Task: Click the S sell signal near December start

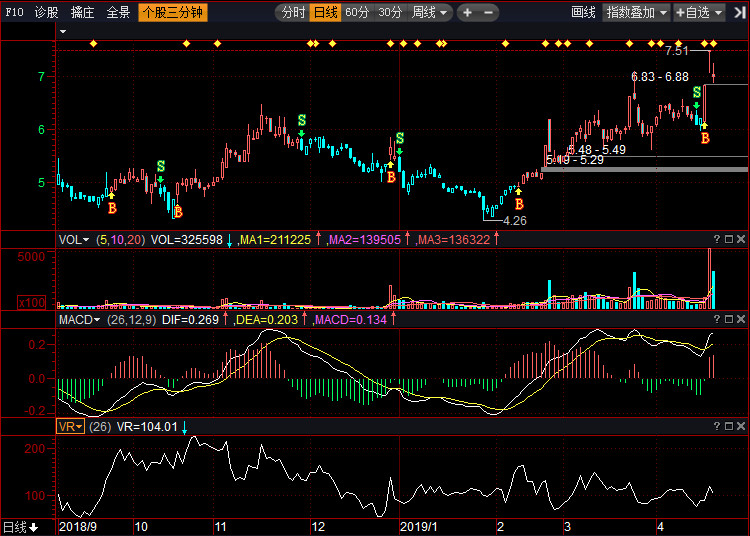Action: pos(302,120)
